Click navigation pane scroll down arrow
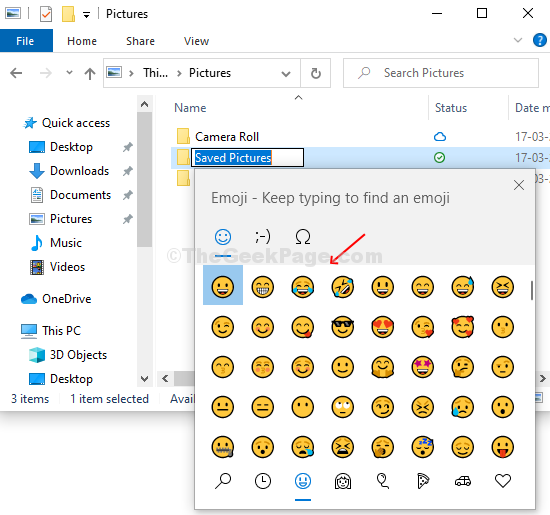550x515 pixels. tap(144, 379)
